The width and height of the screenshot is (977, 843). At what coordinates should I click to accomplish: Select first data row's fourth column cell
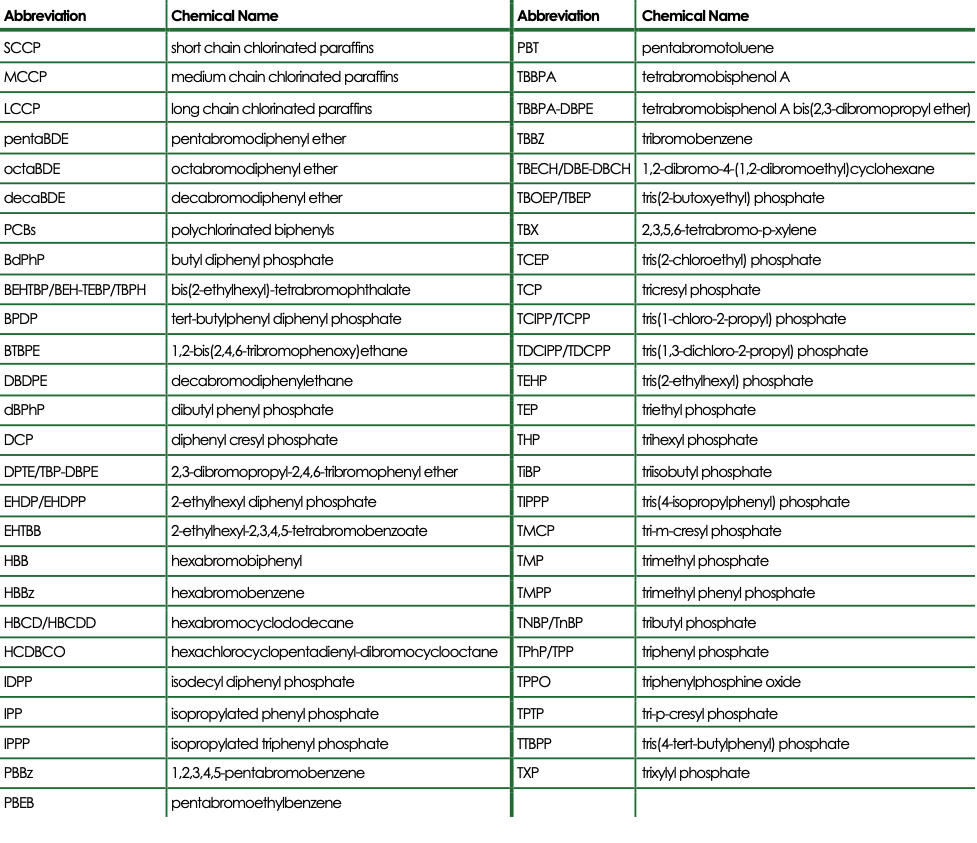[x=805, y=46]
